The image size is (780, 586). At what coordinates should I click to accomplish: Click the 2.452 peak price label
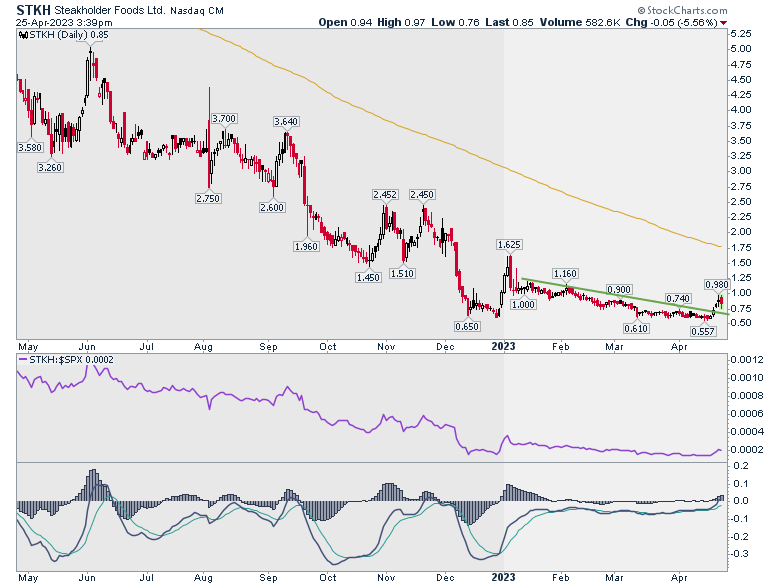[385, 195]
